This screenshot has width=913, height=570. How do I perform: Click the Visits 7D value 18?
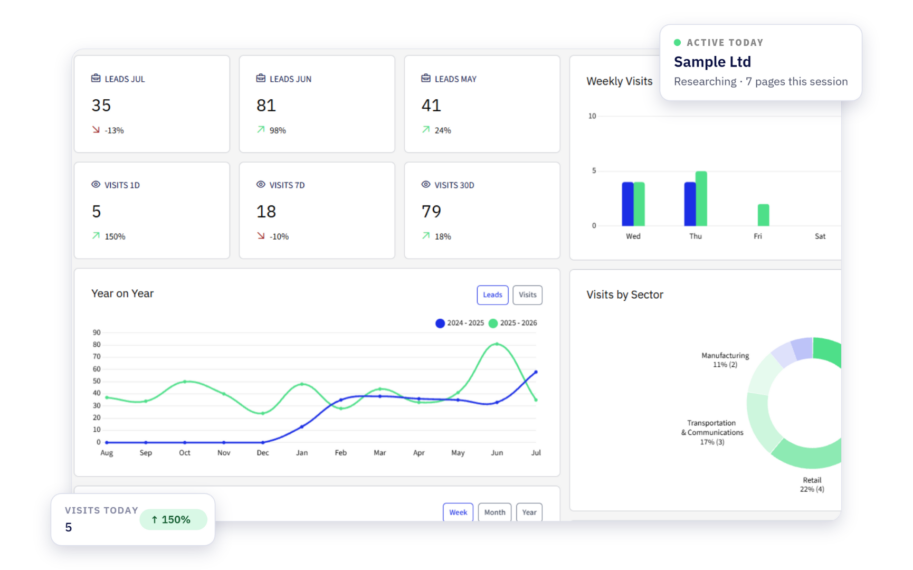266,211
